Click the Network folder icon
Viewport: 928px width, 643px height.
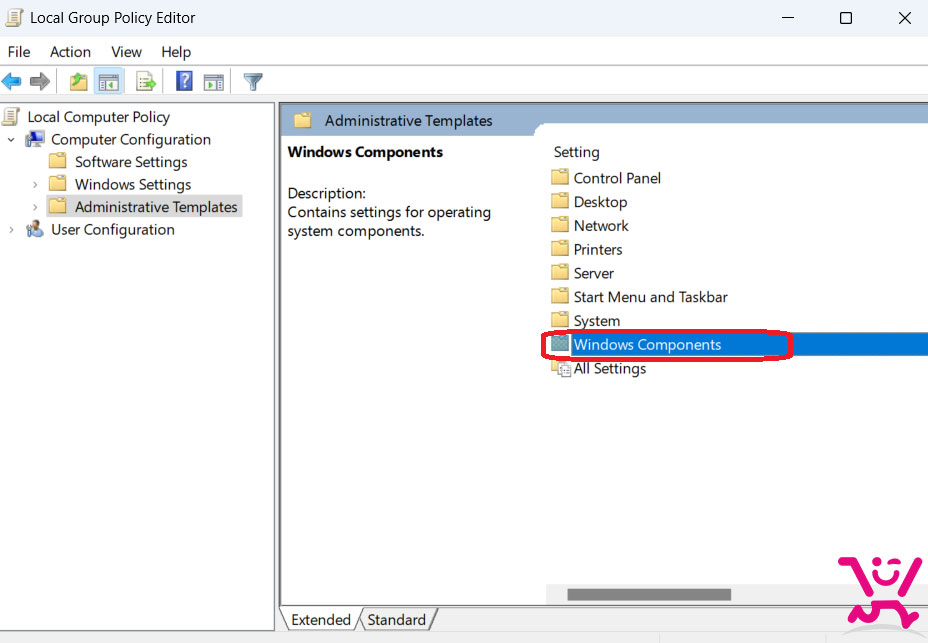coord(560,224)
